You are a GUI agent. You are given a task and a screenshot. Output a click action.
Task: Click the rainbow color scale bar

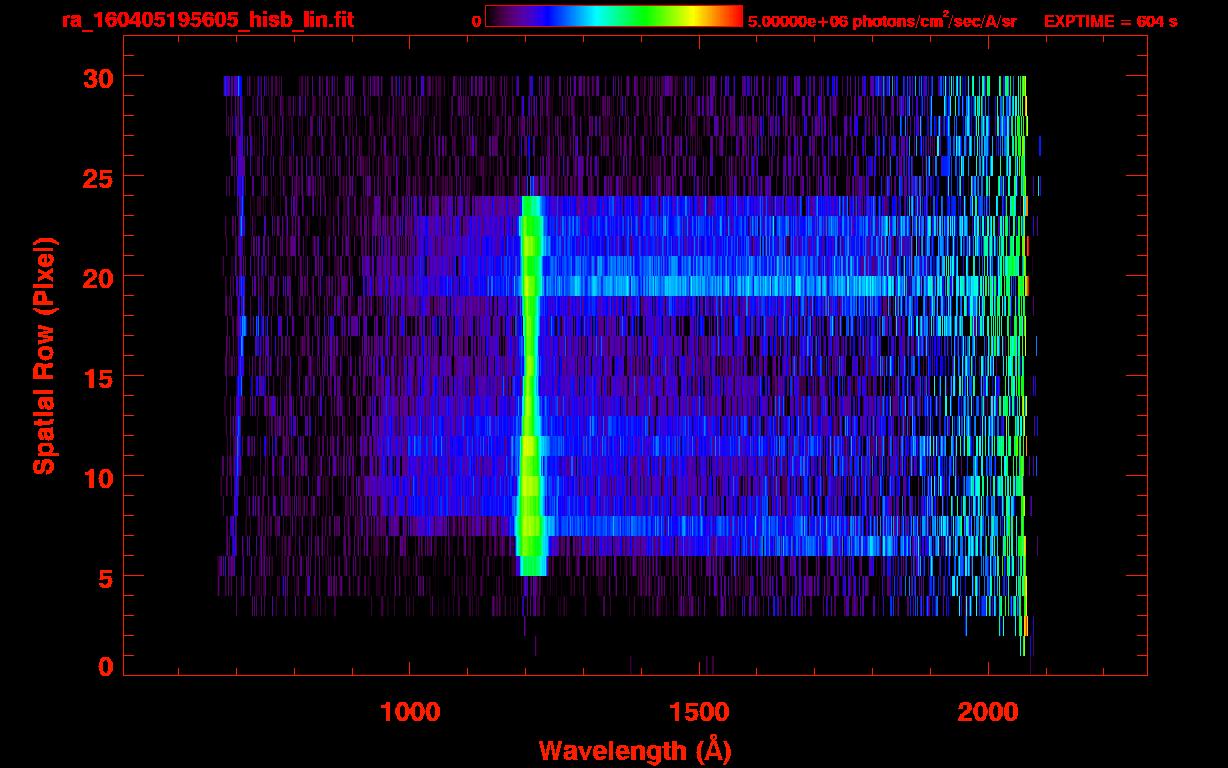[614, 16]
